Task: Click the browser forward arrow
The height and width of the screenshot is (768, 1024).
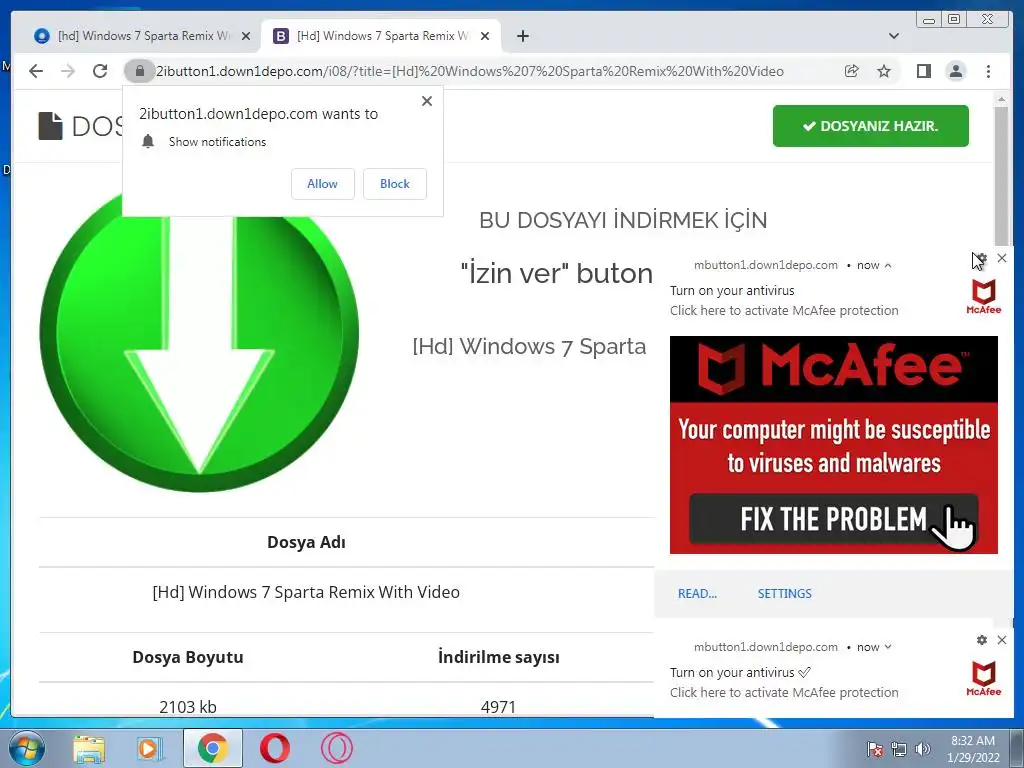Action: (68, 71)
